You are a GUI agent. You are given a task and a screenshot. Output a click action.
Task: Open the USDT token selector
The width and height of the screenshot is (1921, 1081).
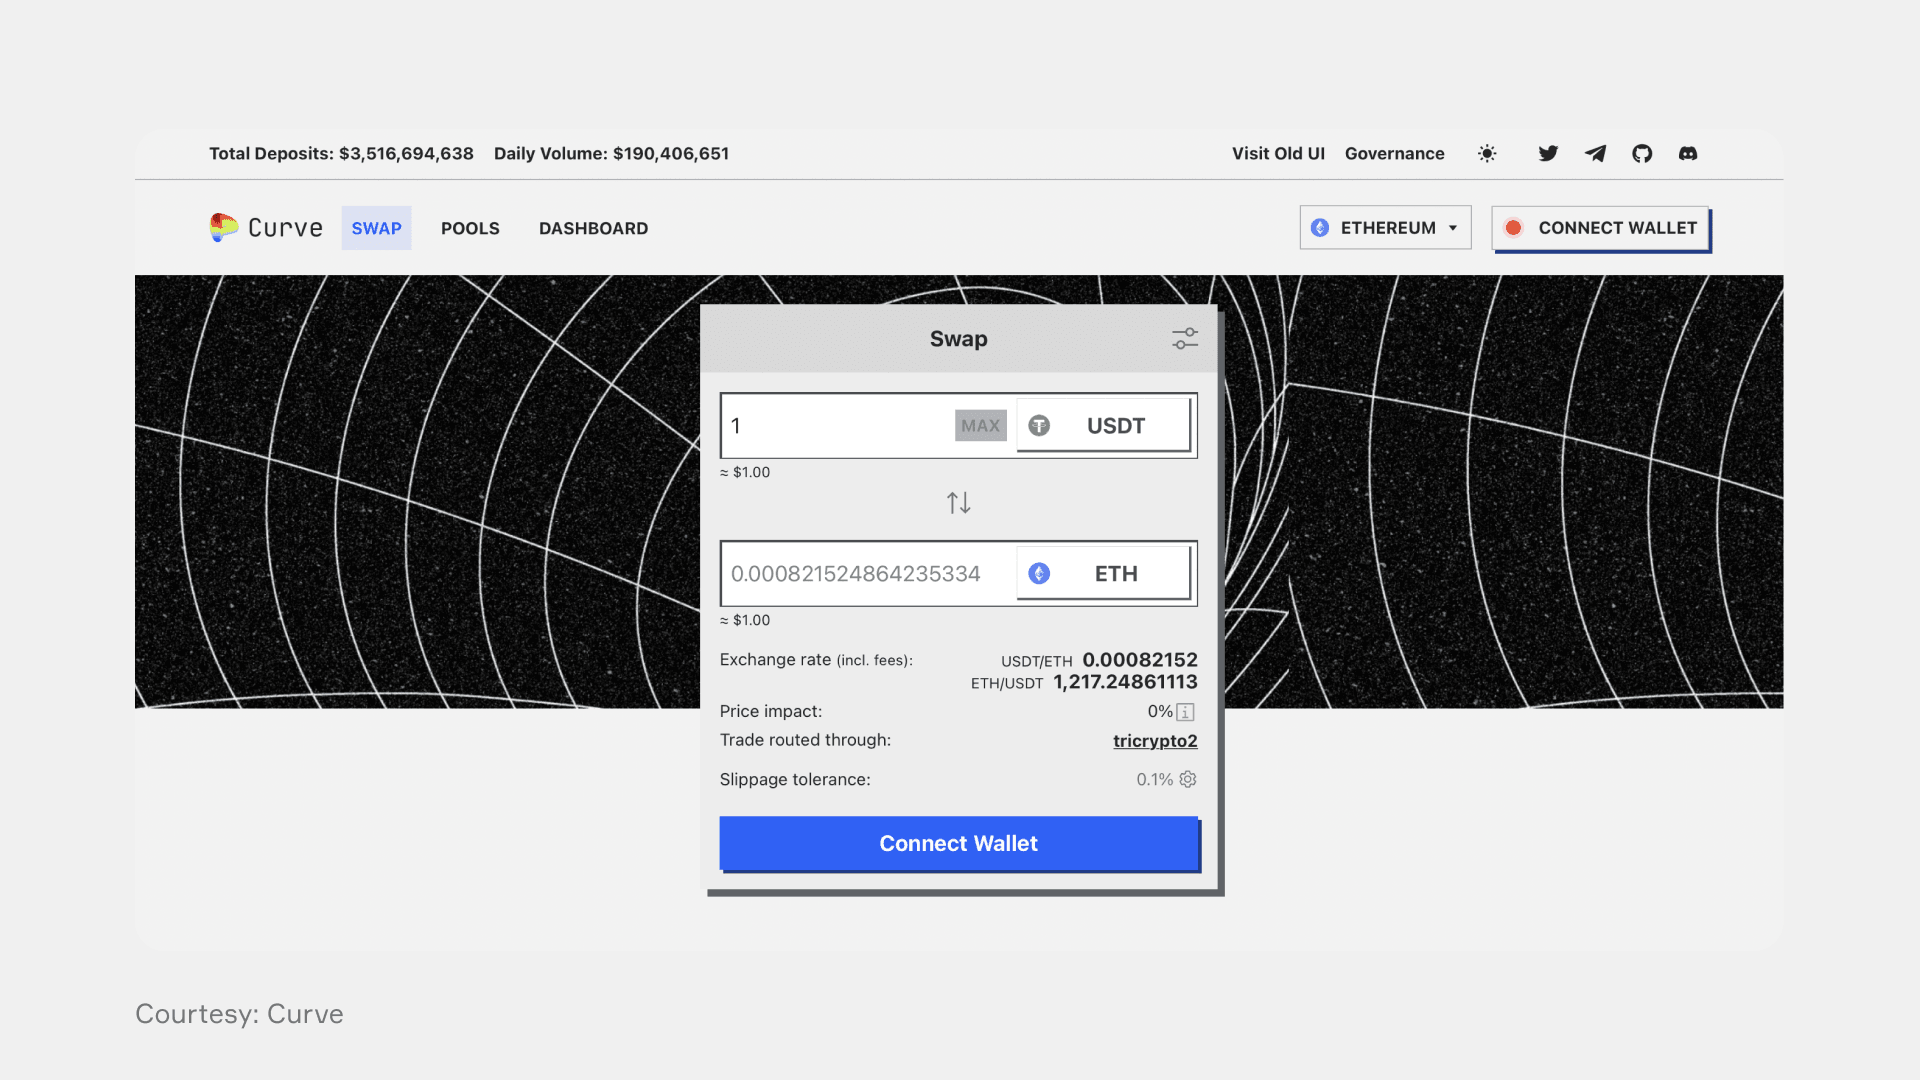(1104, 426)
